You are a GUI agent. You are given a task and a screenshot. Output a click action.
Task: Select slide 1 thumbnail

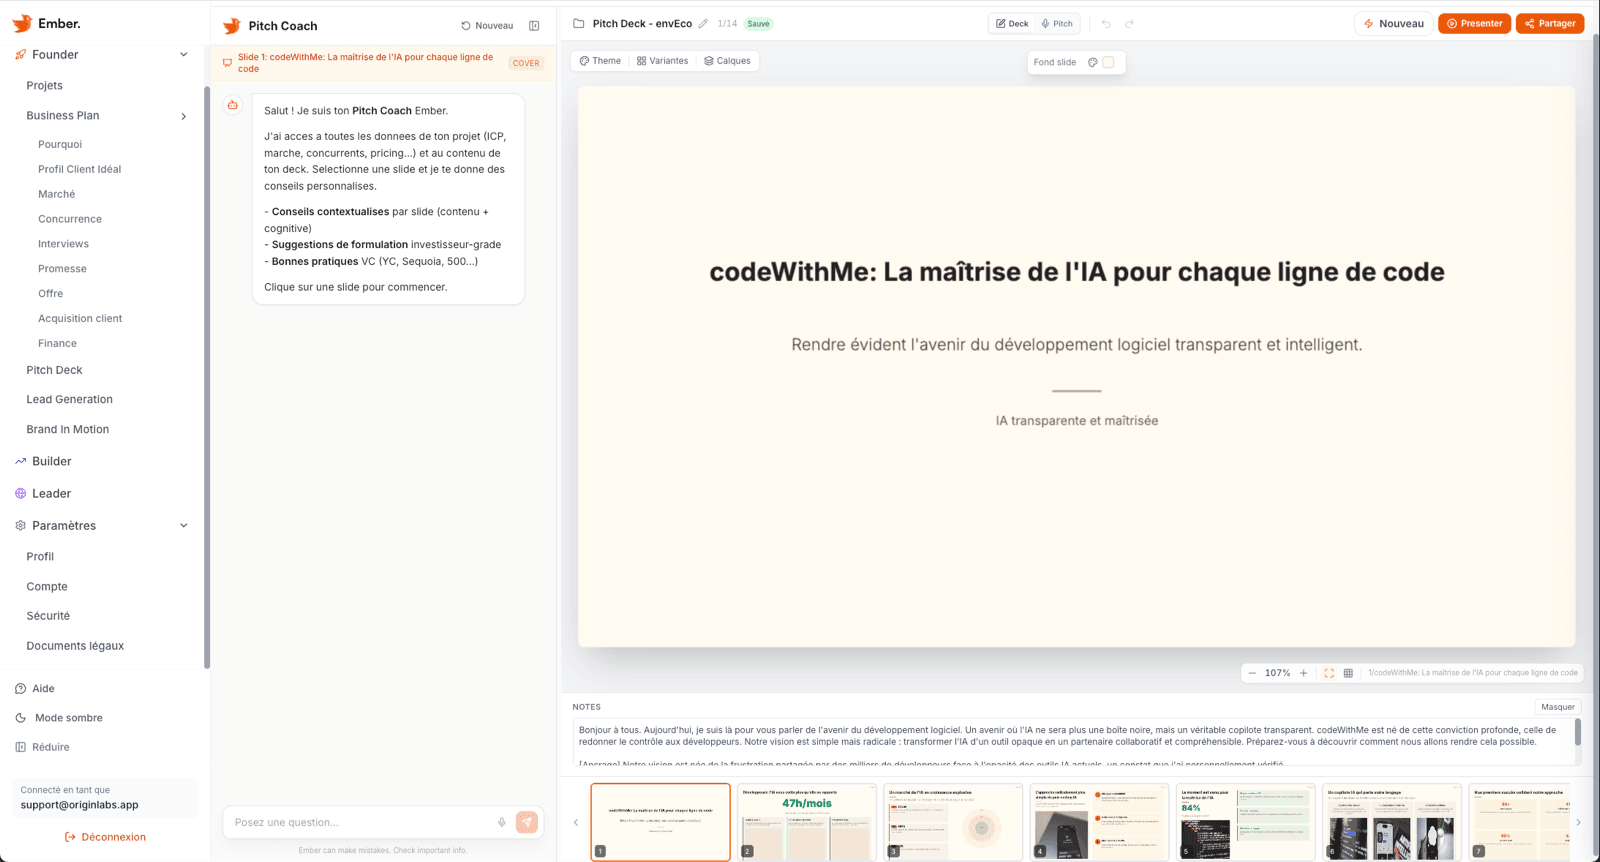click(661, 822)
